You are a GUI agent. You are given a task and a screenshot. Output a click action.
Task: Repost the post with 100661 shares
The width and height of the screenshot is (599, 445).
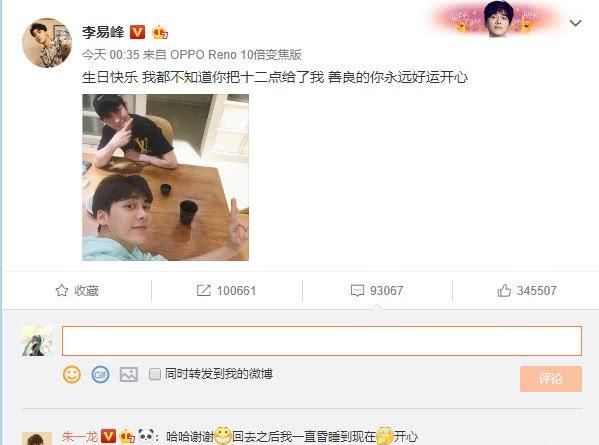(x=226, y=291)
